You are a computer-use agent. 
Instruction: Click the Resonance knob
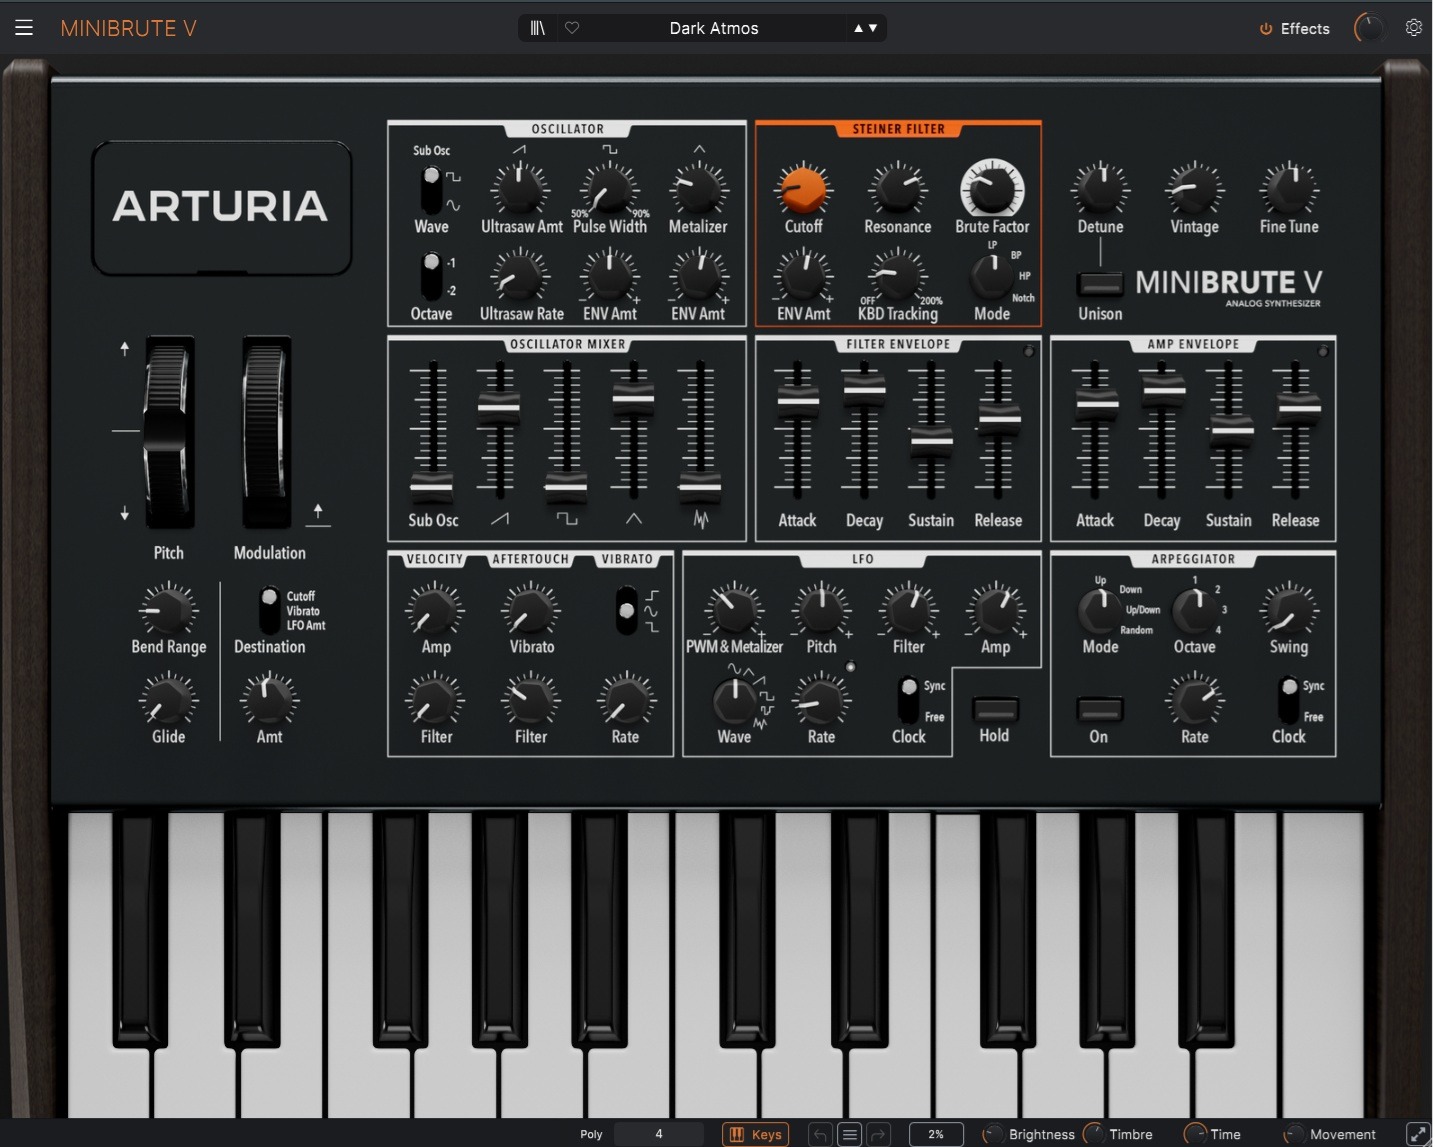pyautogui.click(x=897, y=189)
